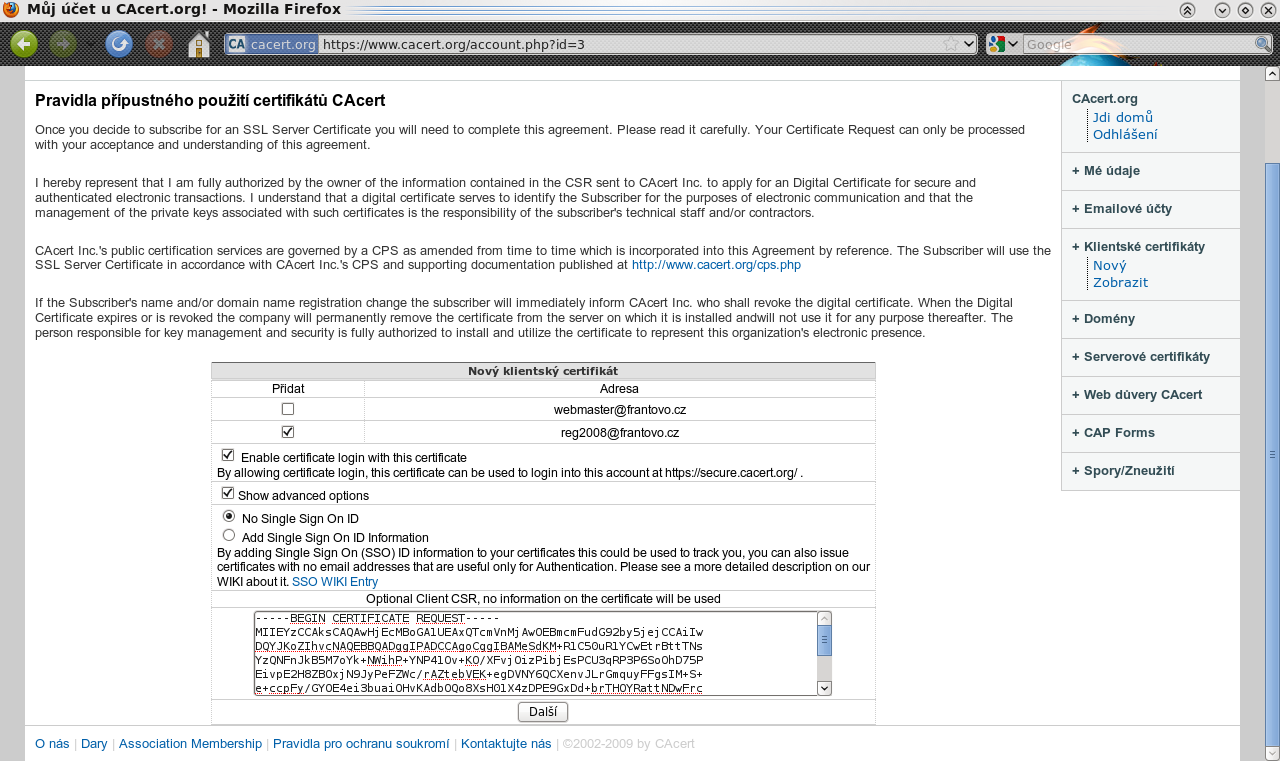
Task: Toggle Enable certificate login checkbox
Action: pyautogui.click(x=228, y=455)
